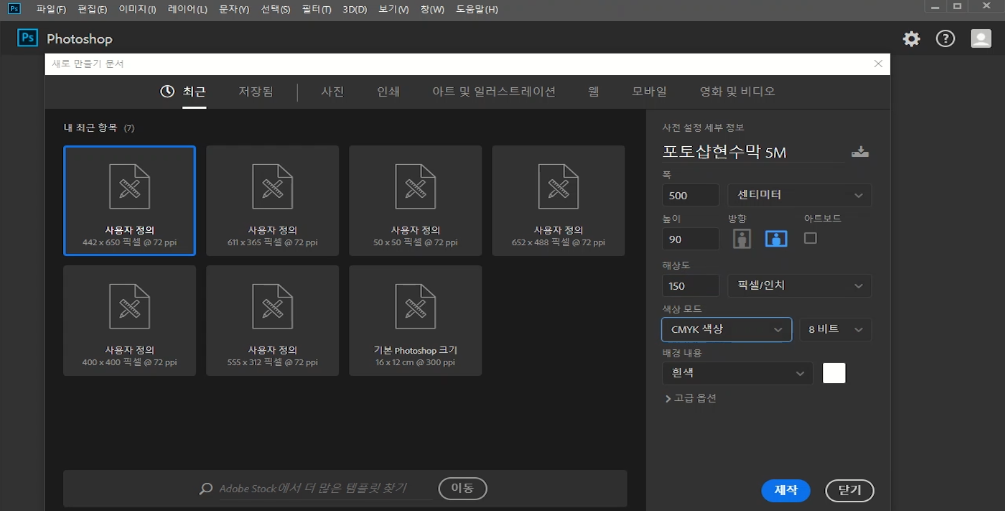Click the 사전 설정 세부 정보 heading

[703, 128]
